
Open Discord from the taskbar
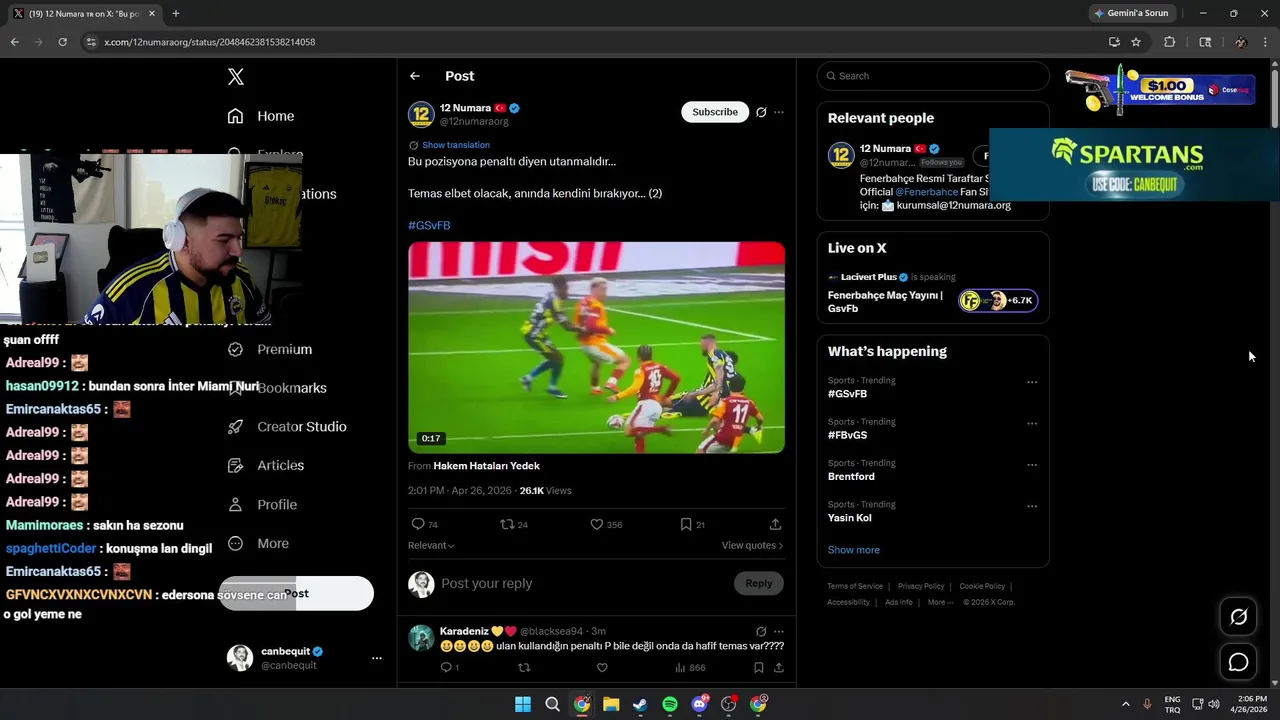(699, 704)
